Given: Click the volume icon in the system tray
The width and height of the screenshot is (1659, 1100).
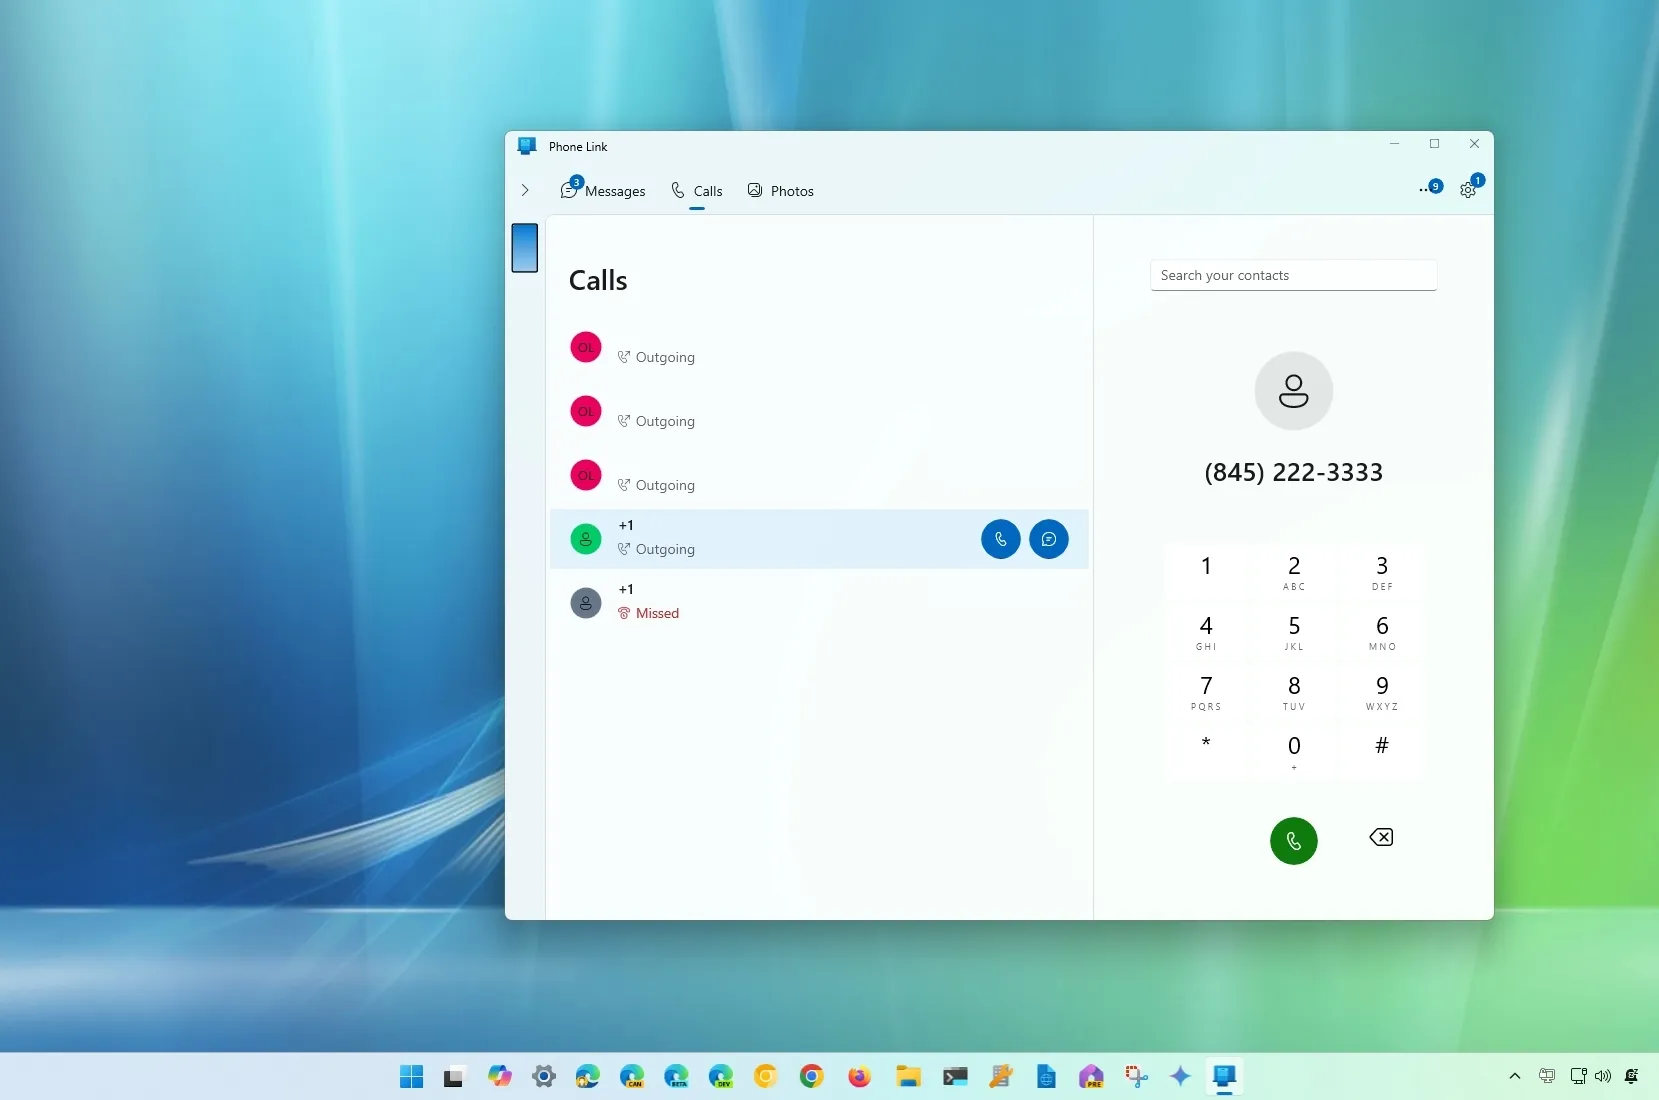Looking at the screenshot, I should tap(1602, 1077).
